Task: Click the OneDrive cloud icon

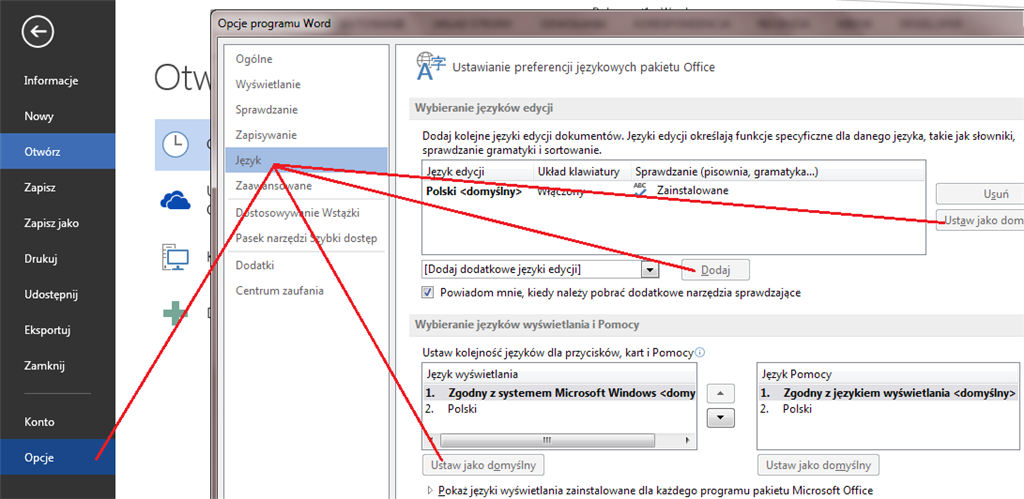Action: coord(175,201)
